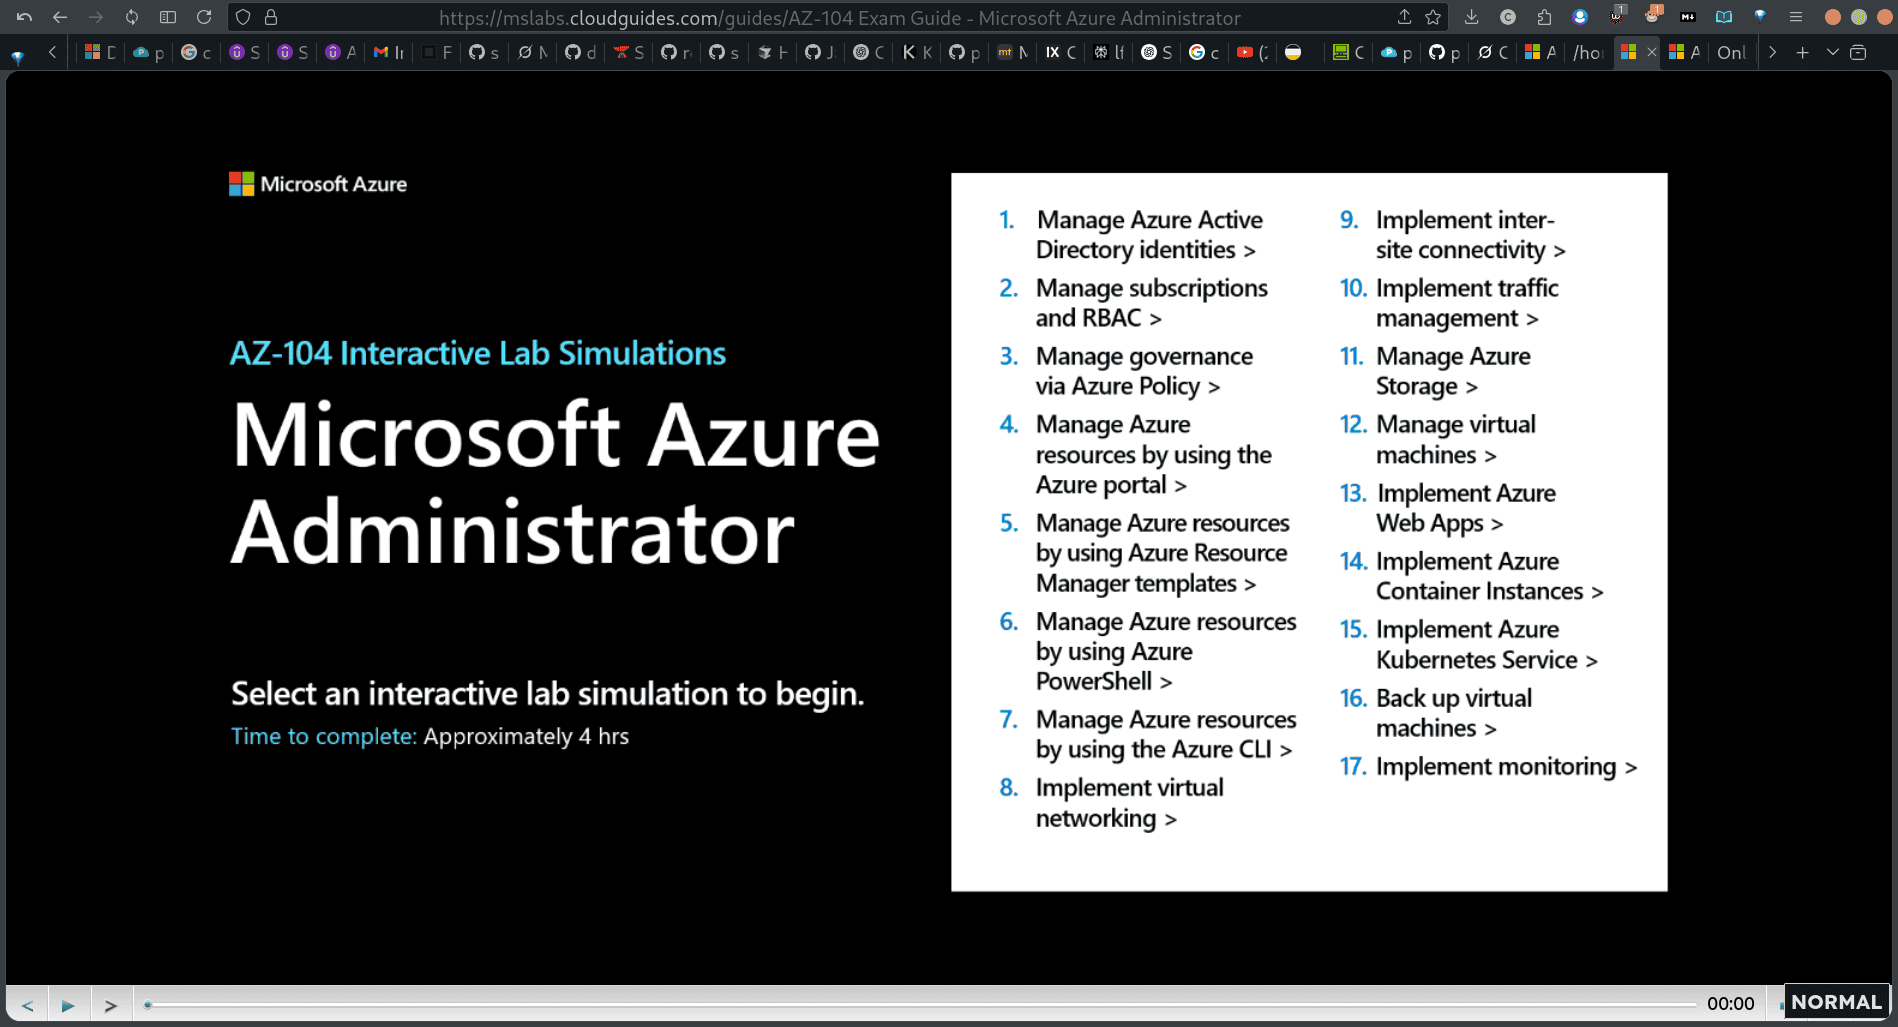Bookmark this page with the star icon
Image resolution: width=1898 pixels, height=1027 pixels.
point(1433,17)
